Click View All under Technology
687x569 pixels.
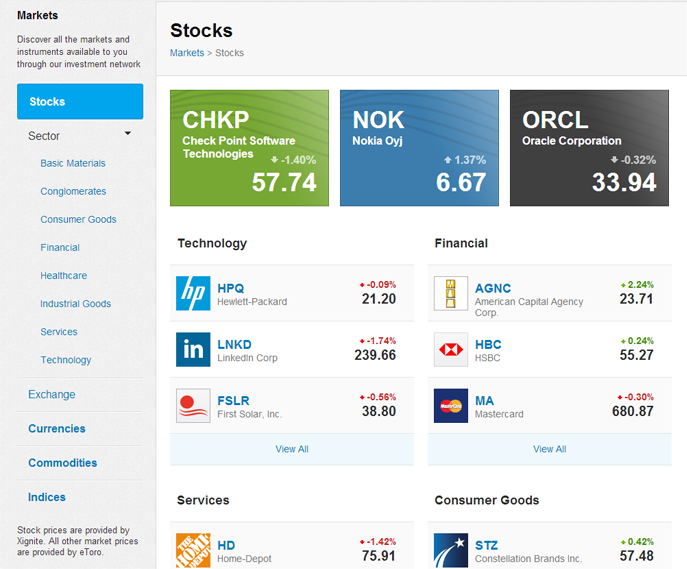pos(292,449)
